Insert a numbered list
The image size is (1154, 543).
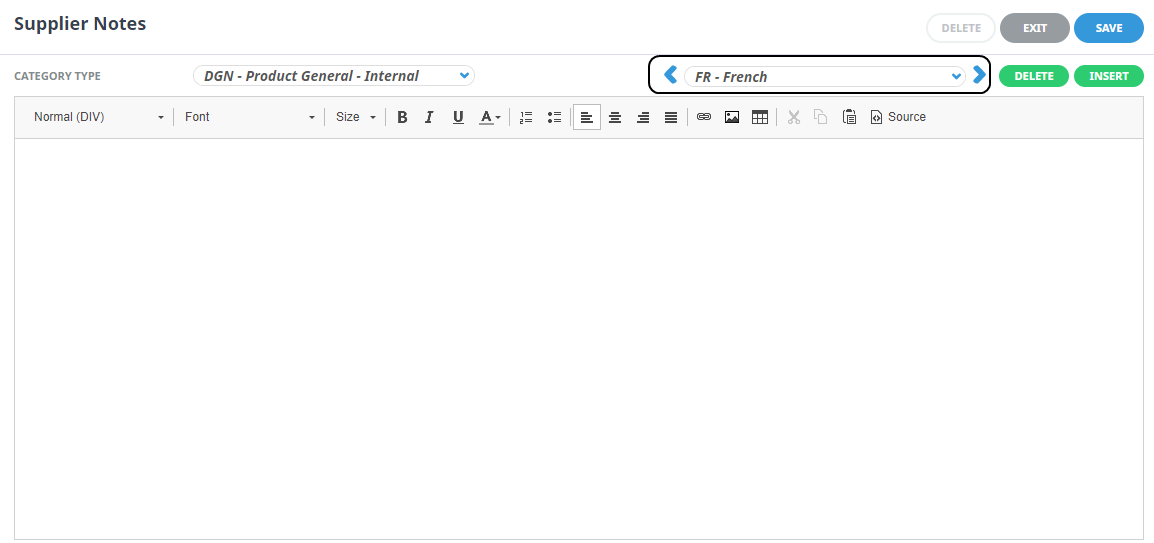coord(525,117)
